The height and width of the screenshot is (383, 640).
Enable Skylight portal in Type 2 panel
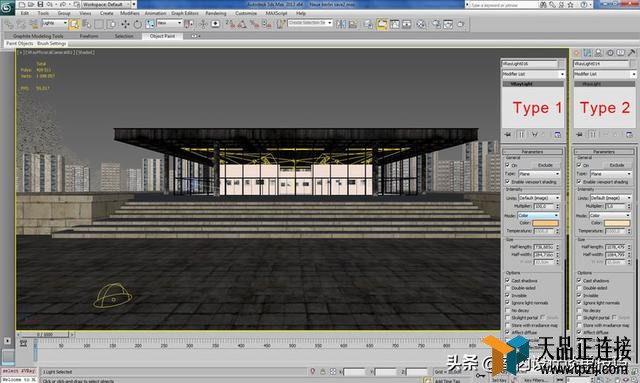579,318
